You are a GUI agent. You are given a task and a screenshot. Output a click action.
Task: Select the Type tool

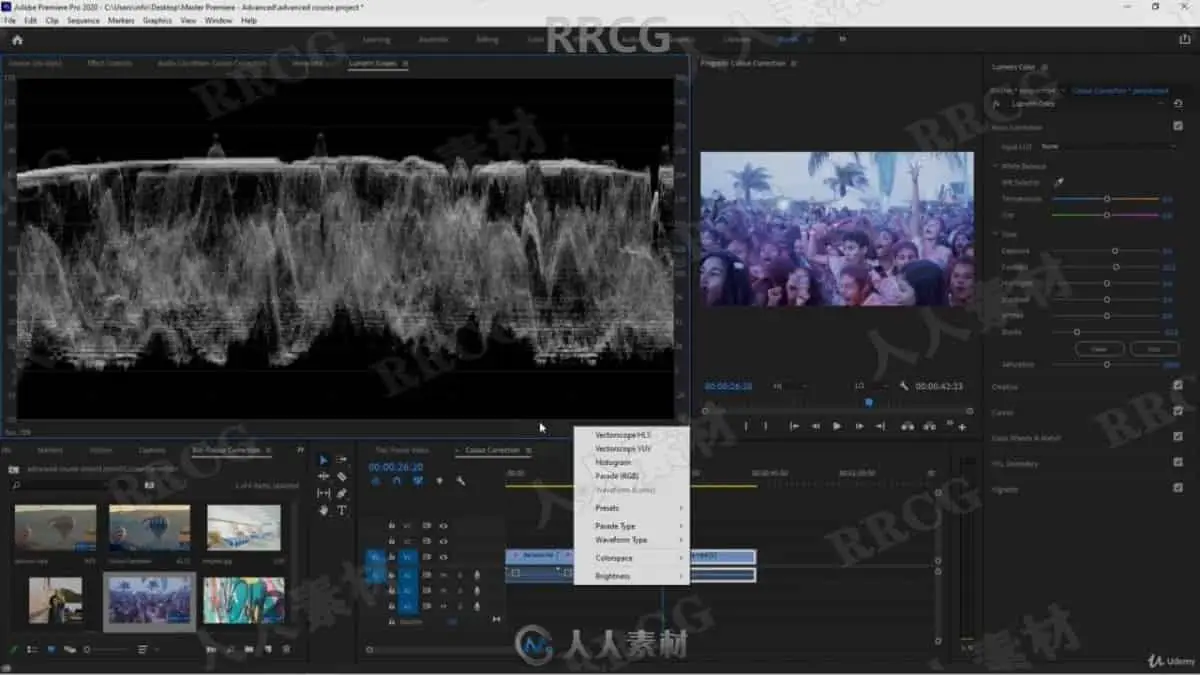342,510
